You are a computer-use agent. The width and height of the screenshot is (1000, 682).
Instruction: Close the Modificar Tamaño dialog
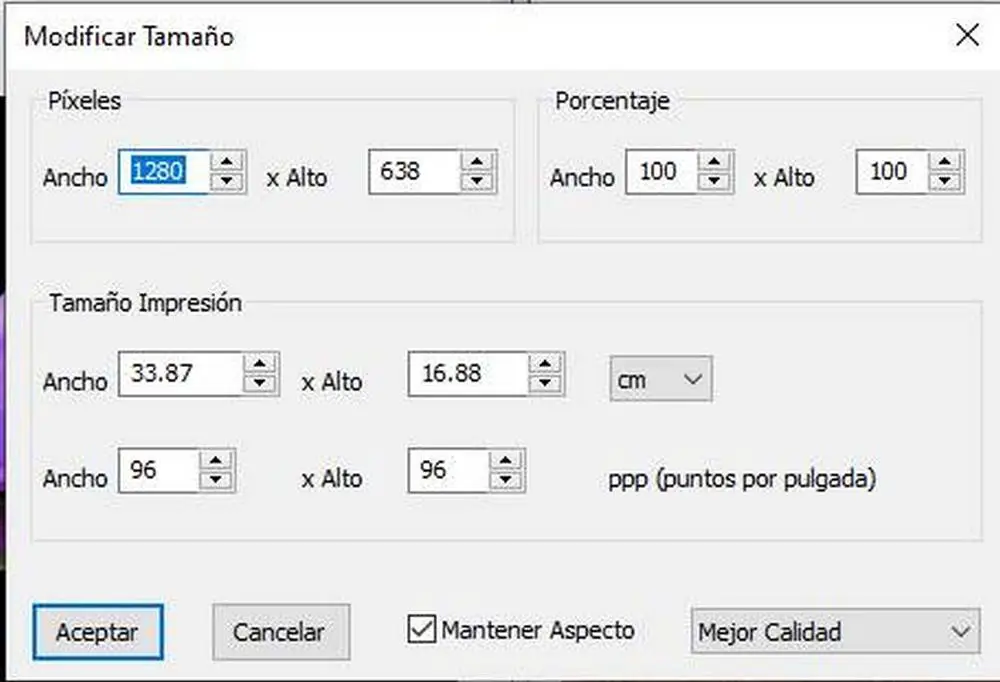967,36
